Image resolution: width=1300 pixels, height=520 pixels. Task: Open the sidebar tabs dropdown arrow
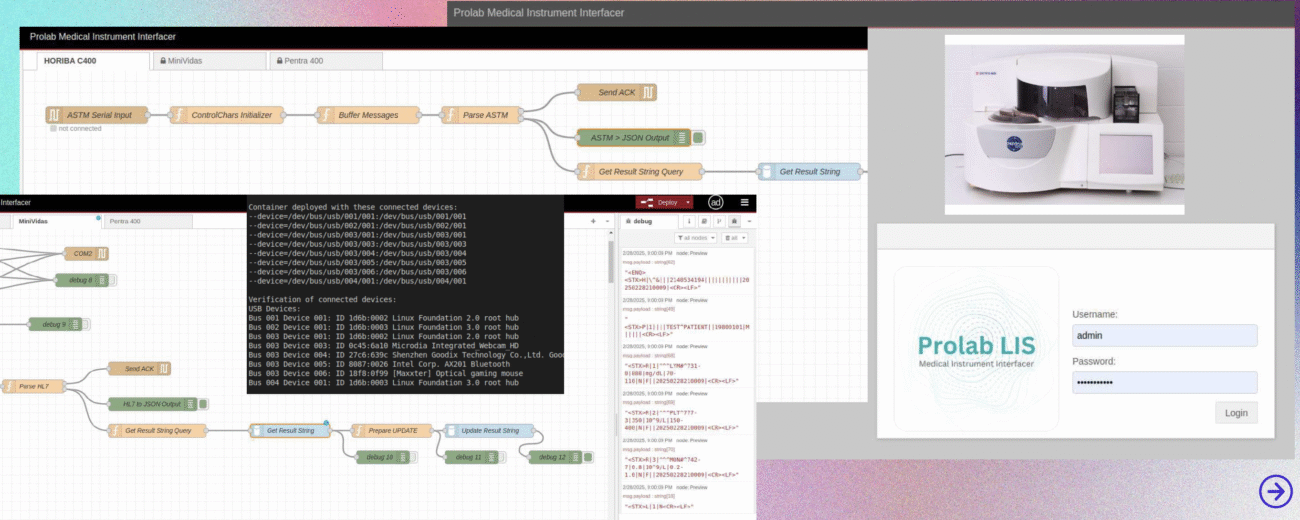[x=749, y=220]
